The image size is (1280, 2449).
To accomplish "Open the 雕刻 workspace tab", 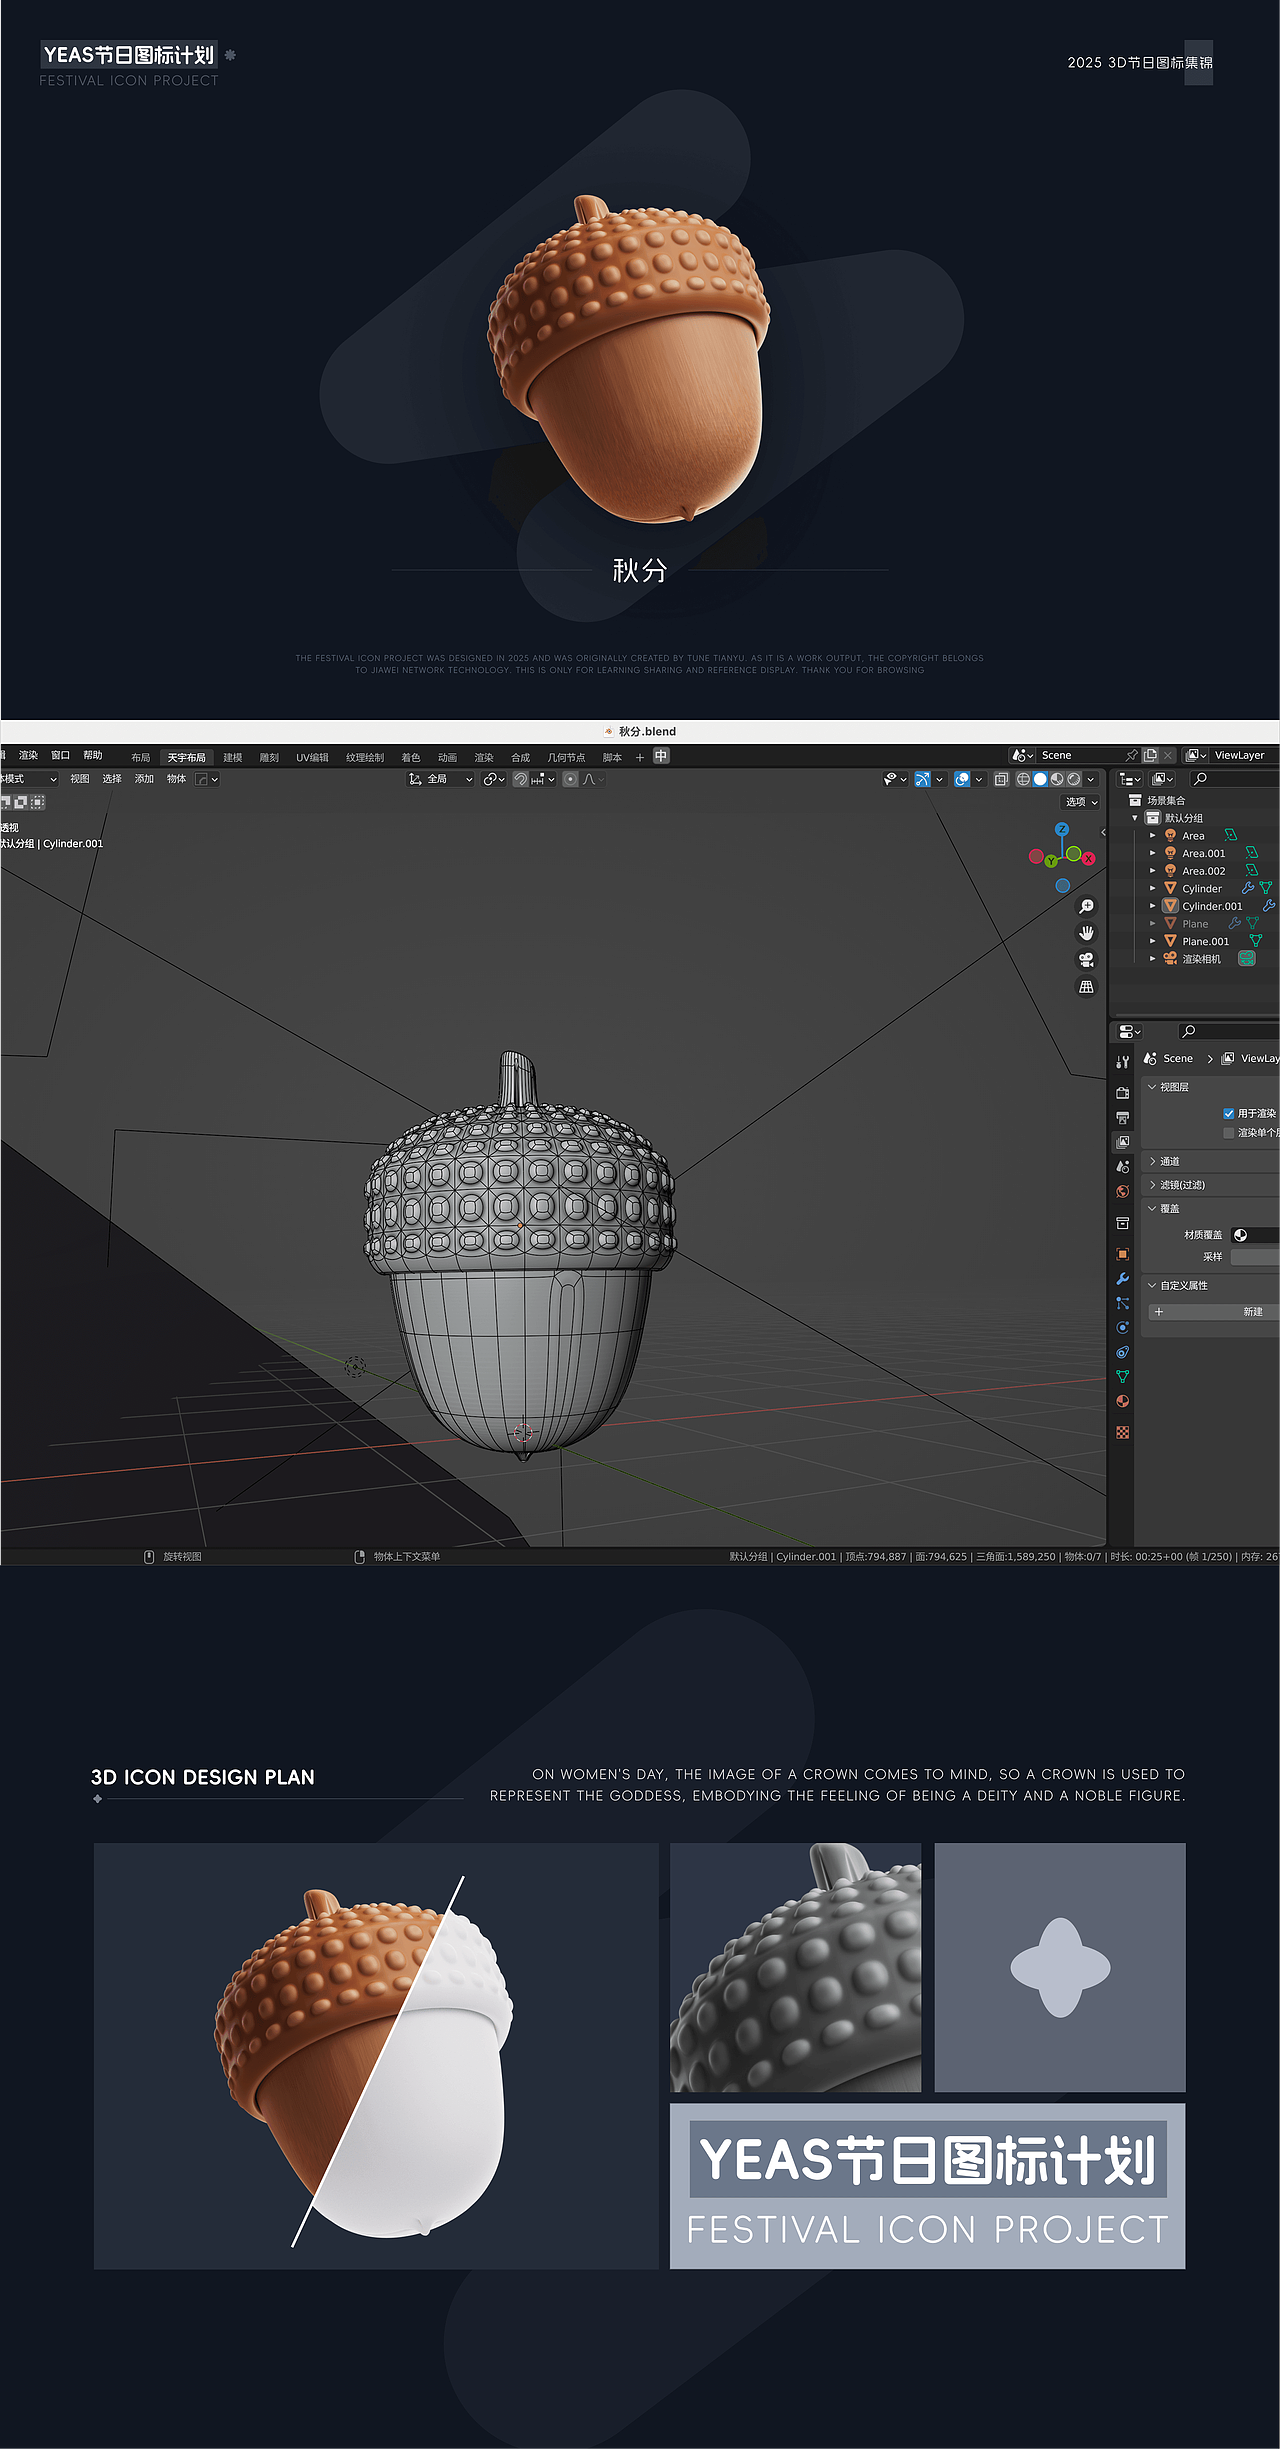I will point(269,758).
